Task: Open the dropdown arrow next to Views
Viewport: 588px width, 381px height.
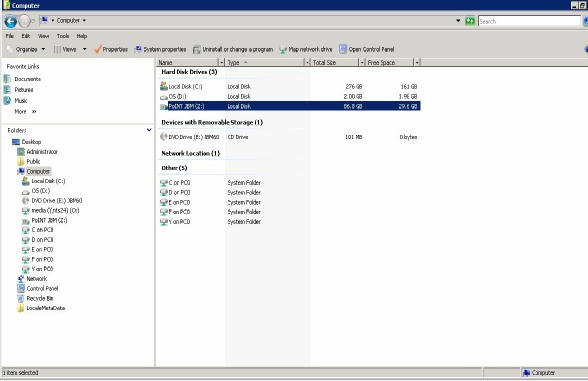Action: click(x=84, y=49)
